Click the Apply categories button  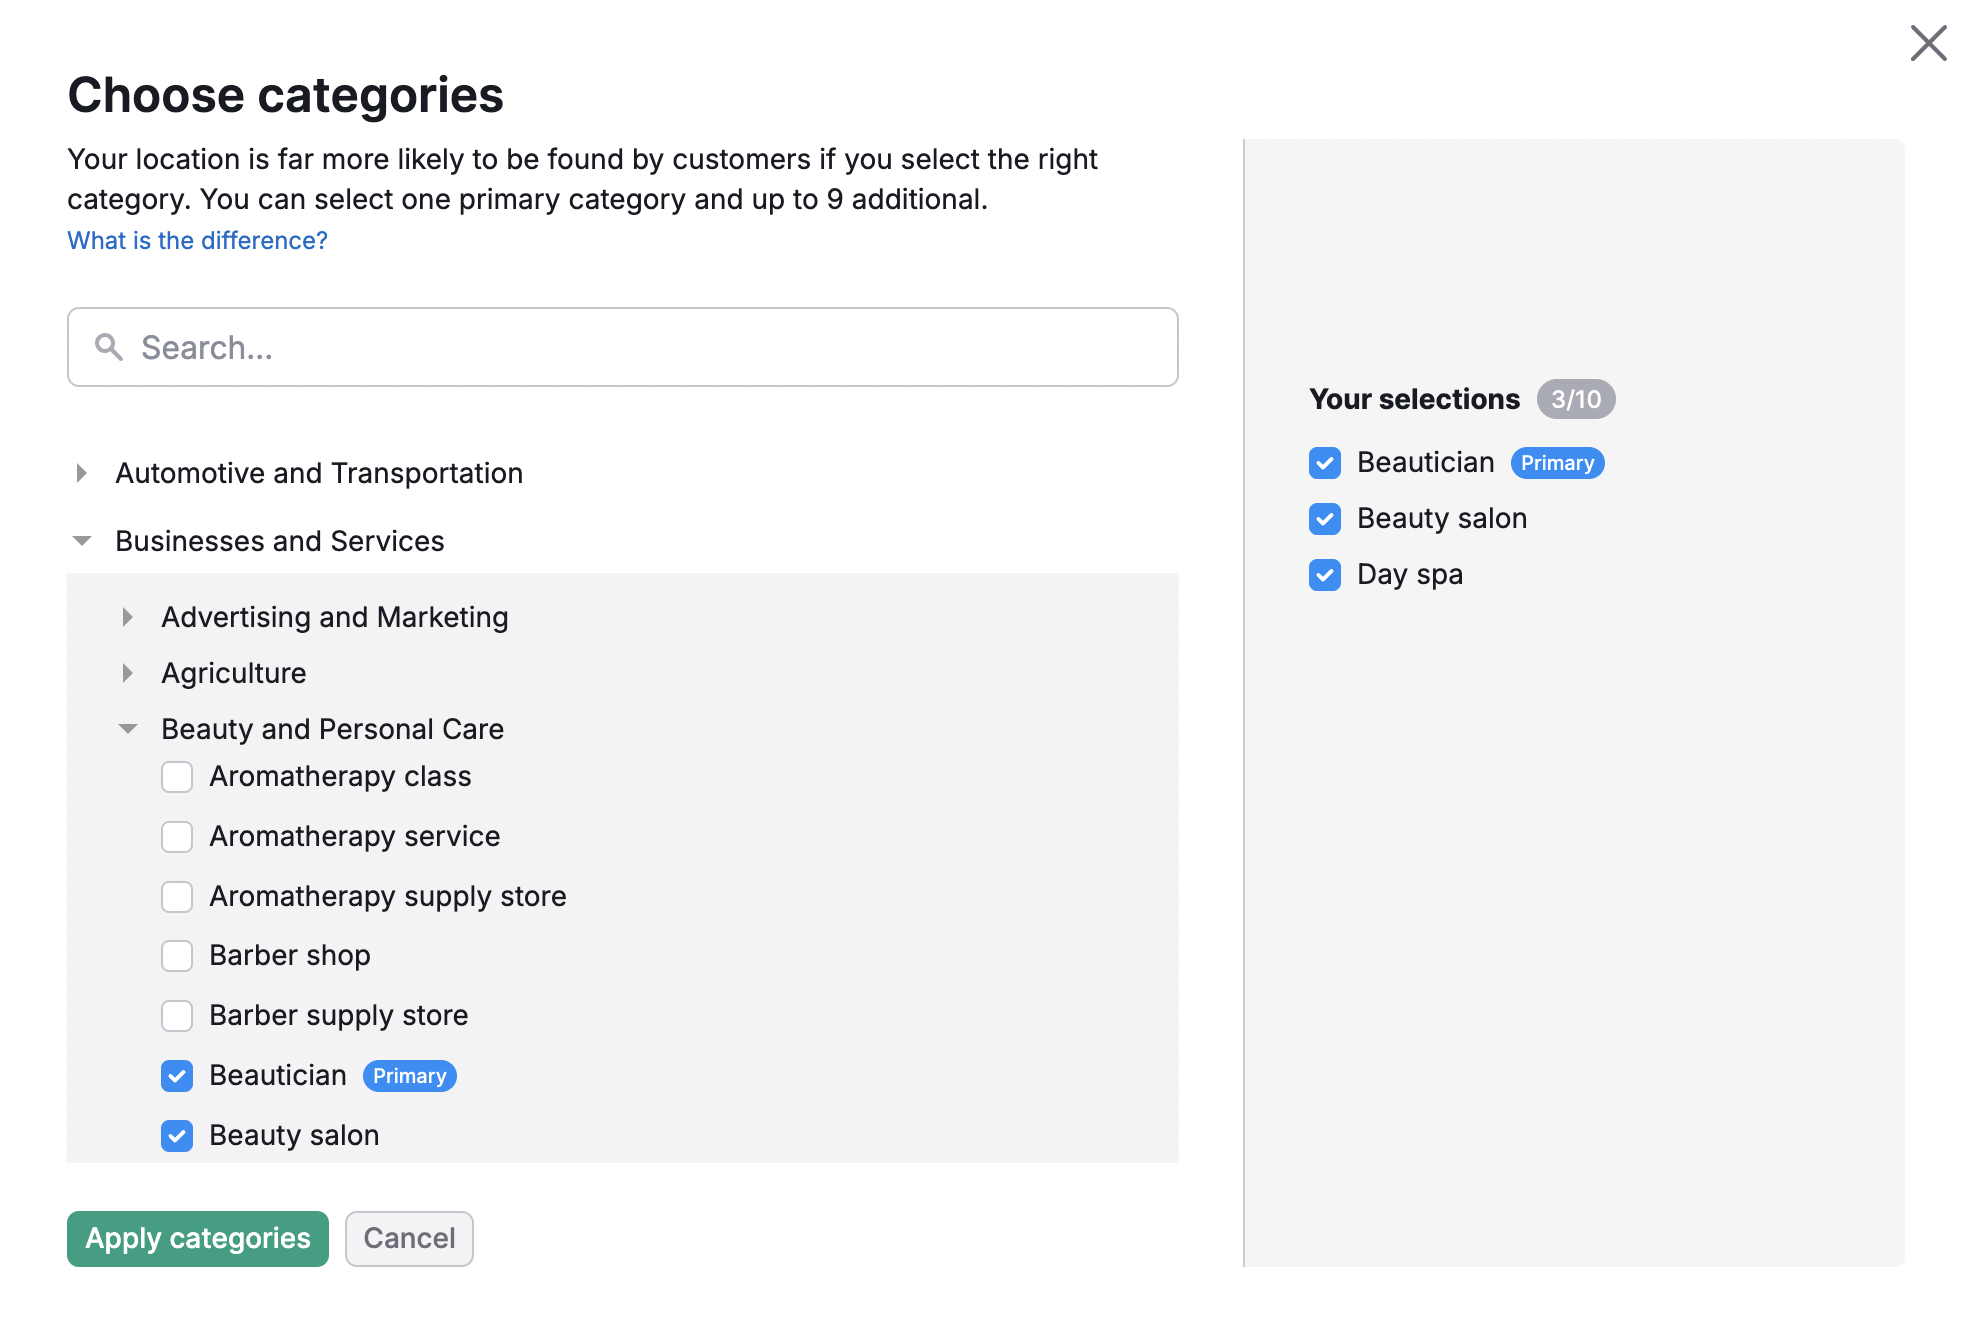[x=197, y=1238]
